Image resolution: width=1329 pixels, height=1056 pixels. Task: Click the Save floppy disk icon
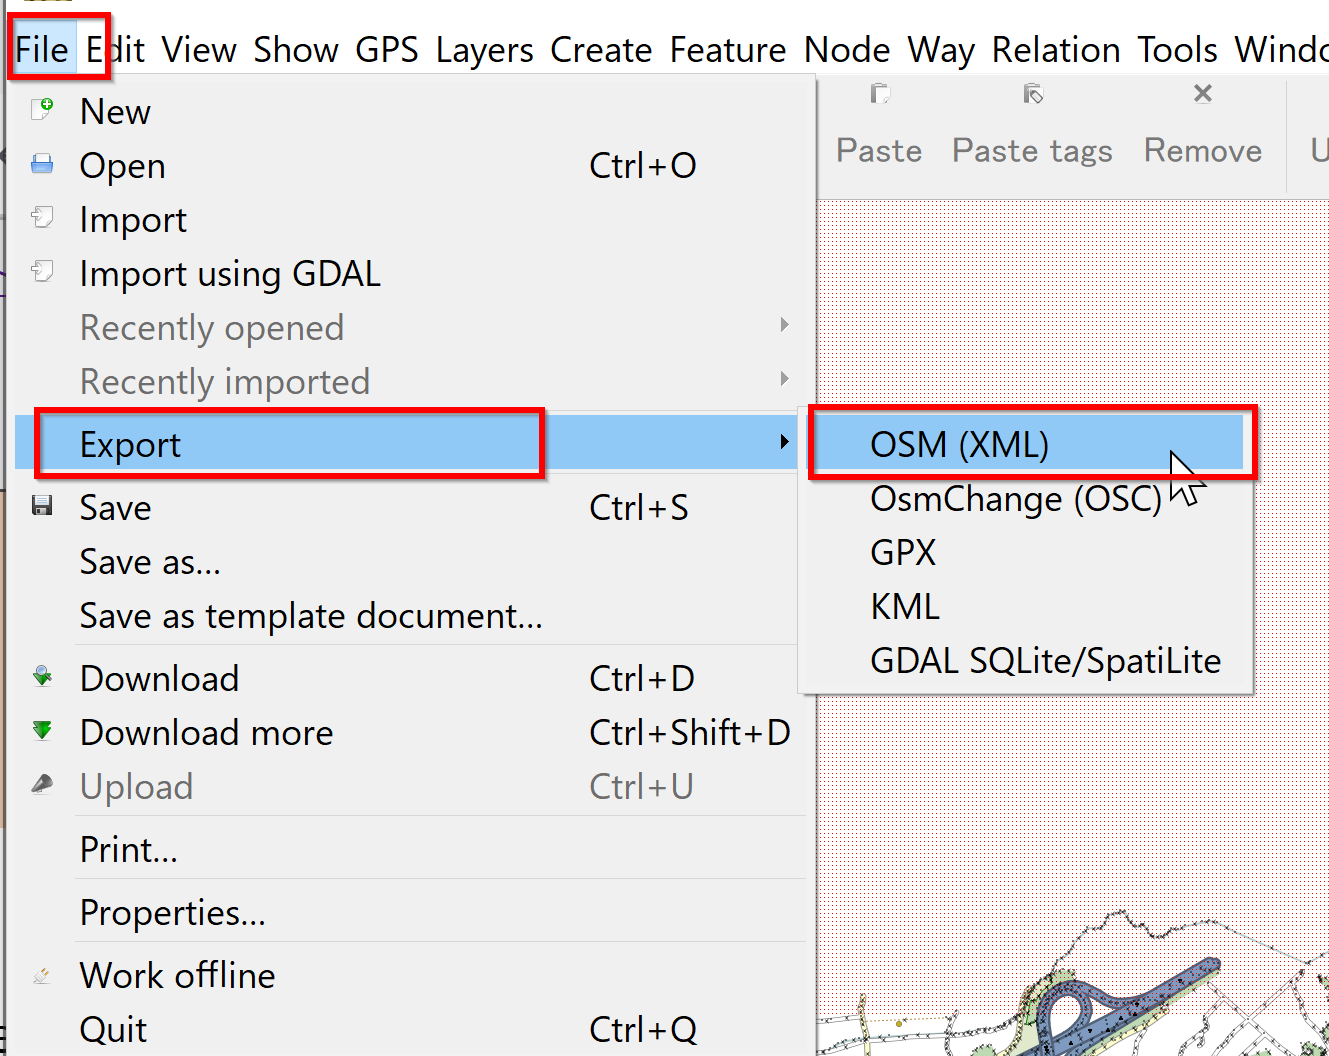pos(42,506)
